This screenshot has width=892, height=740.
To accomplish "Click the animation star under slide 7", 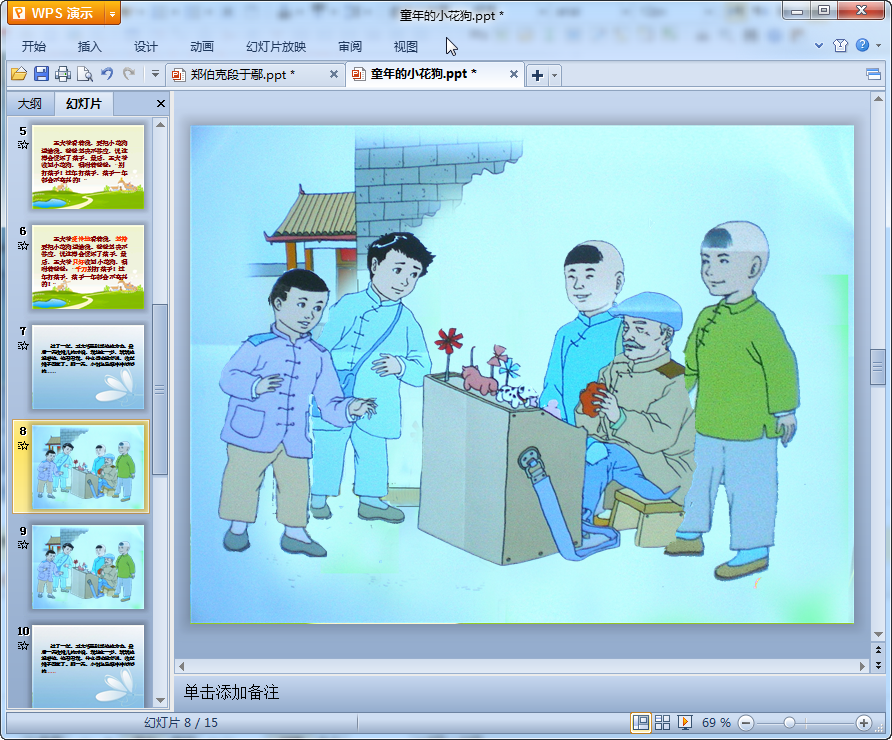I will (23, 345).
